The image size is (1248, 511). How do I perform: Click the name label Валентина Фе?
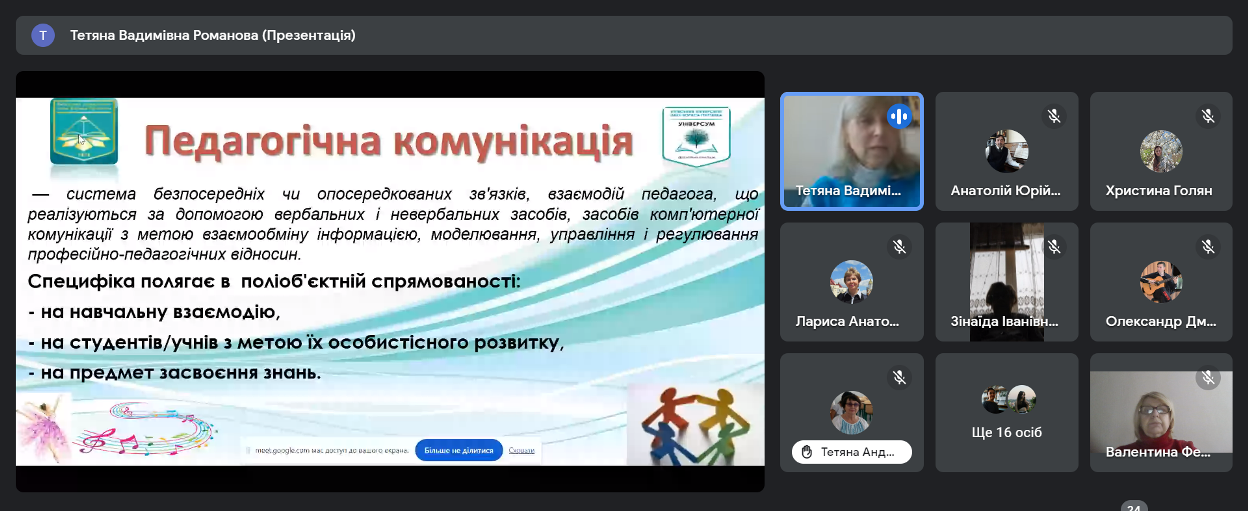click(x=1159, y=452)
